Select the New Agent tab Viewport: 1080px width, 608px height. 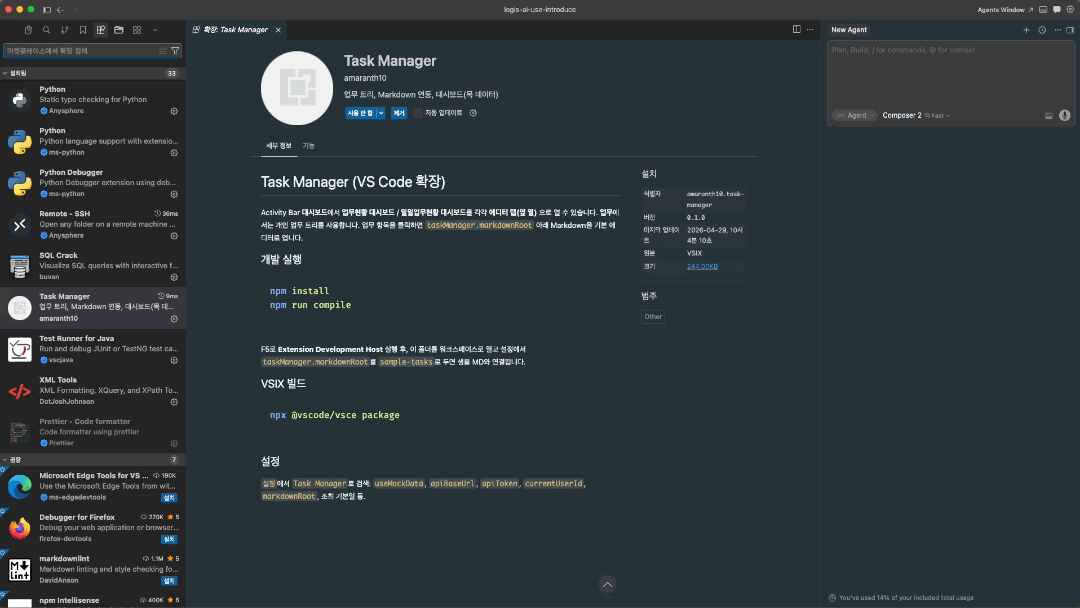click(x=849, y=30)
